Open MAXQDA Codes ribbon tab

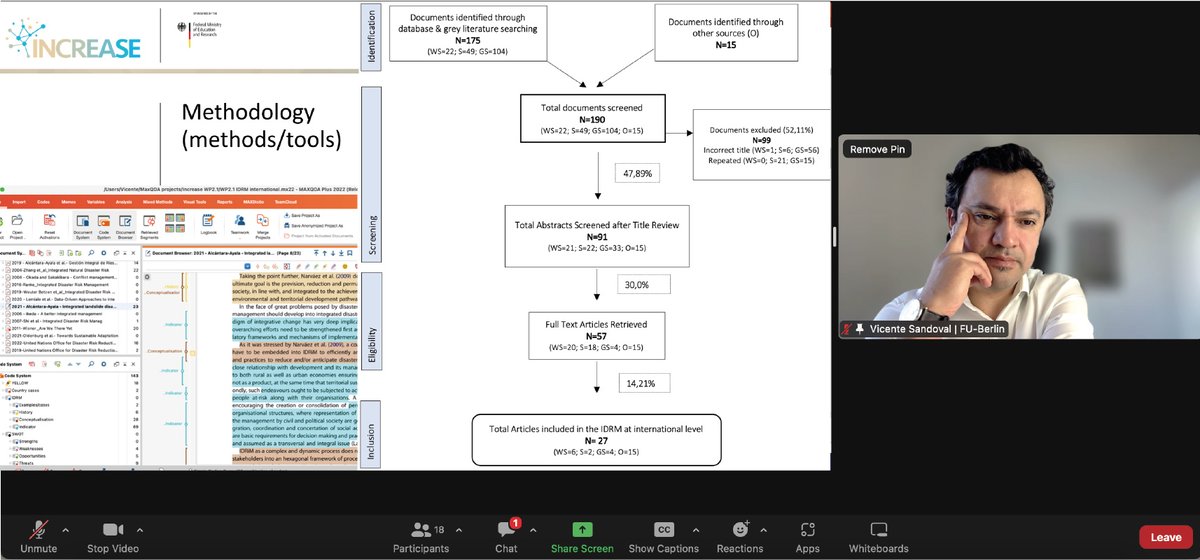tap(43, 202)
